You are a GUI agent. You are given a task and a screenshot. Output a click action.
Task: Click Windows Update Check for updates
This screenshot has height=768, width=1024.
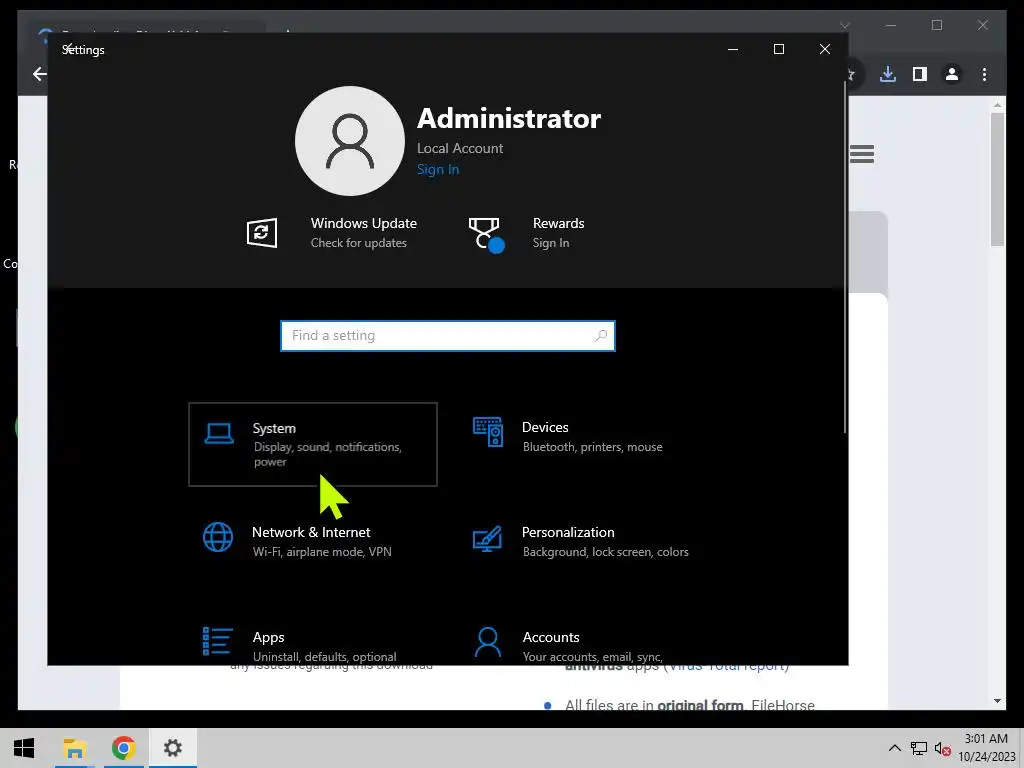tap(359, 243)
